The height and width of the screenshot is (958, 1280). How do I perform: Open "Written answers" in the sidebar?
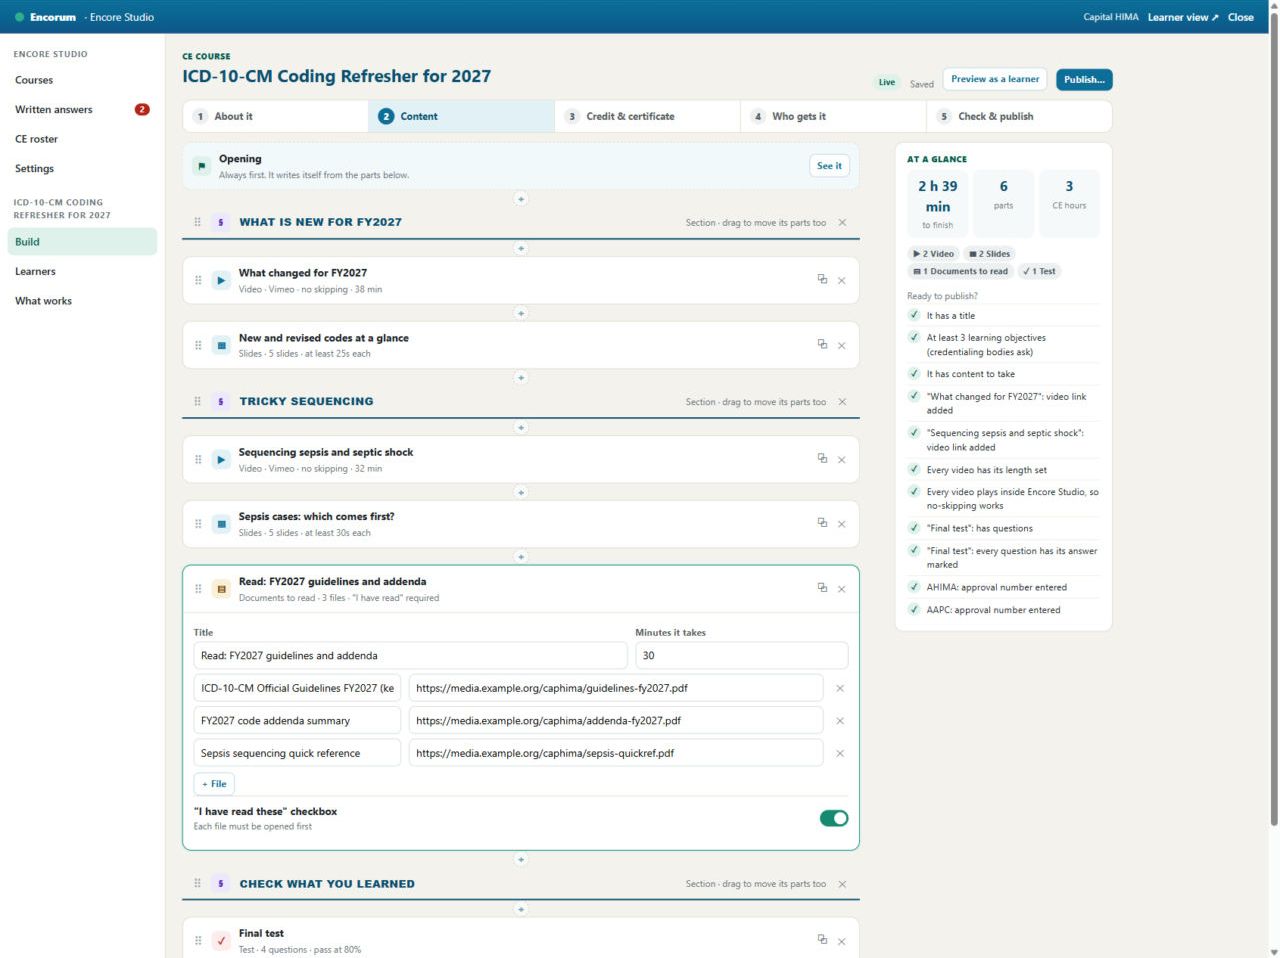coord(82,110)
